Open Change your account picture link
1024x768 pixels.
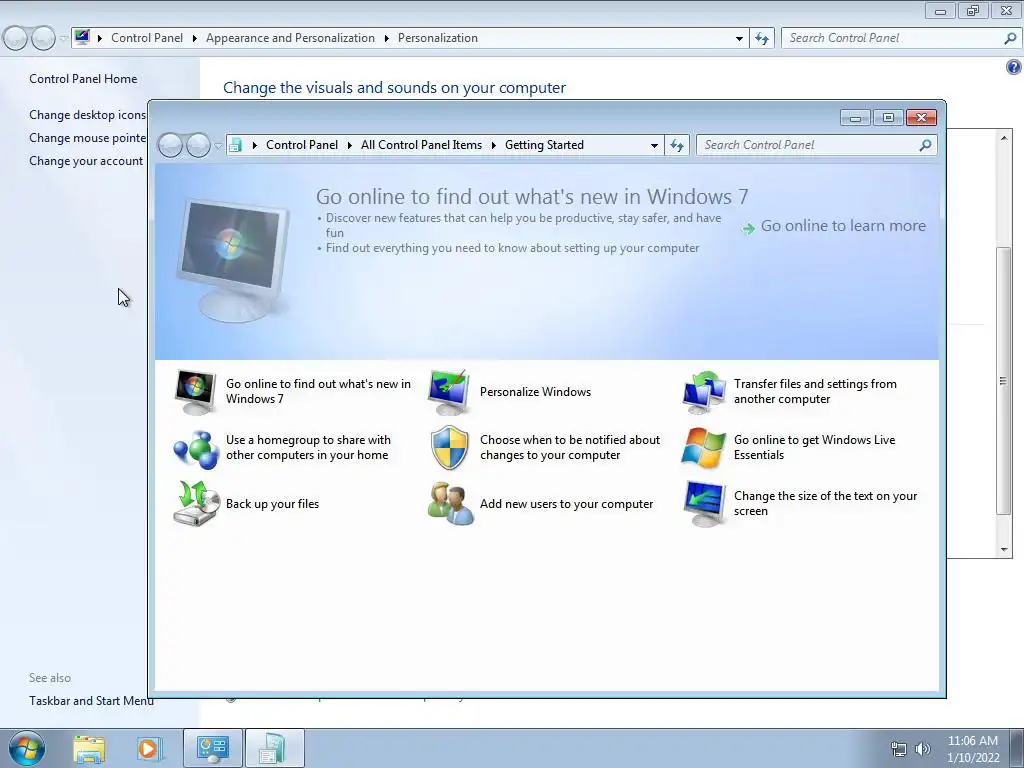(x=86, y=161)
